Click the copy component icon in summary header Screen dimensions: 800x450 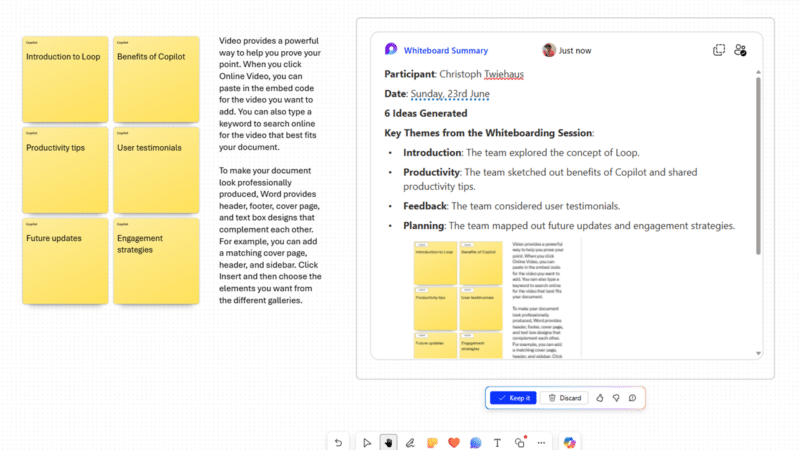[719, 49]
